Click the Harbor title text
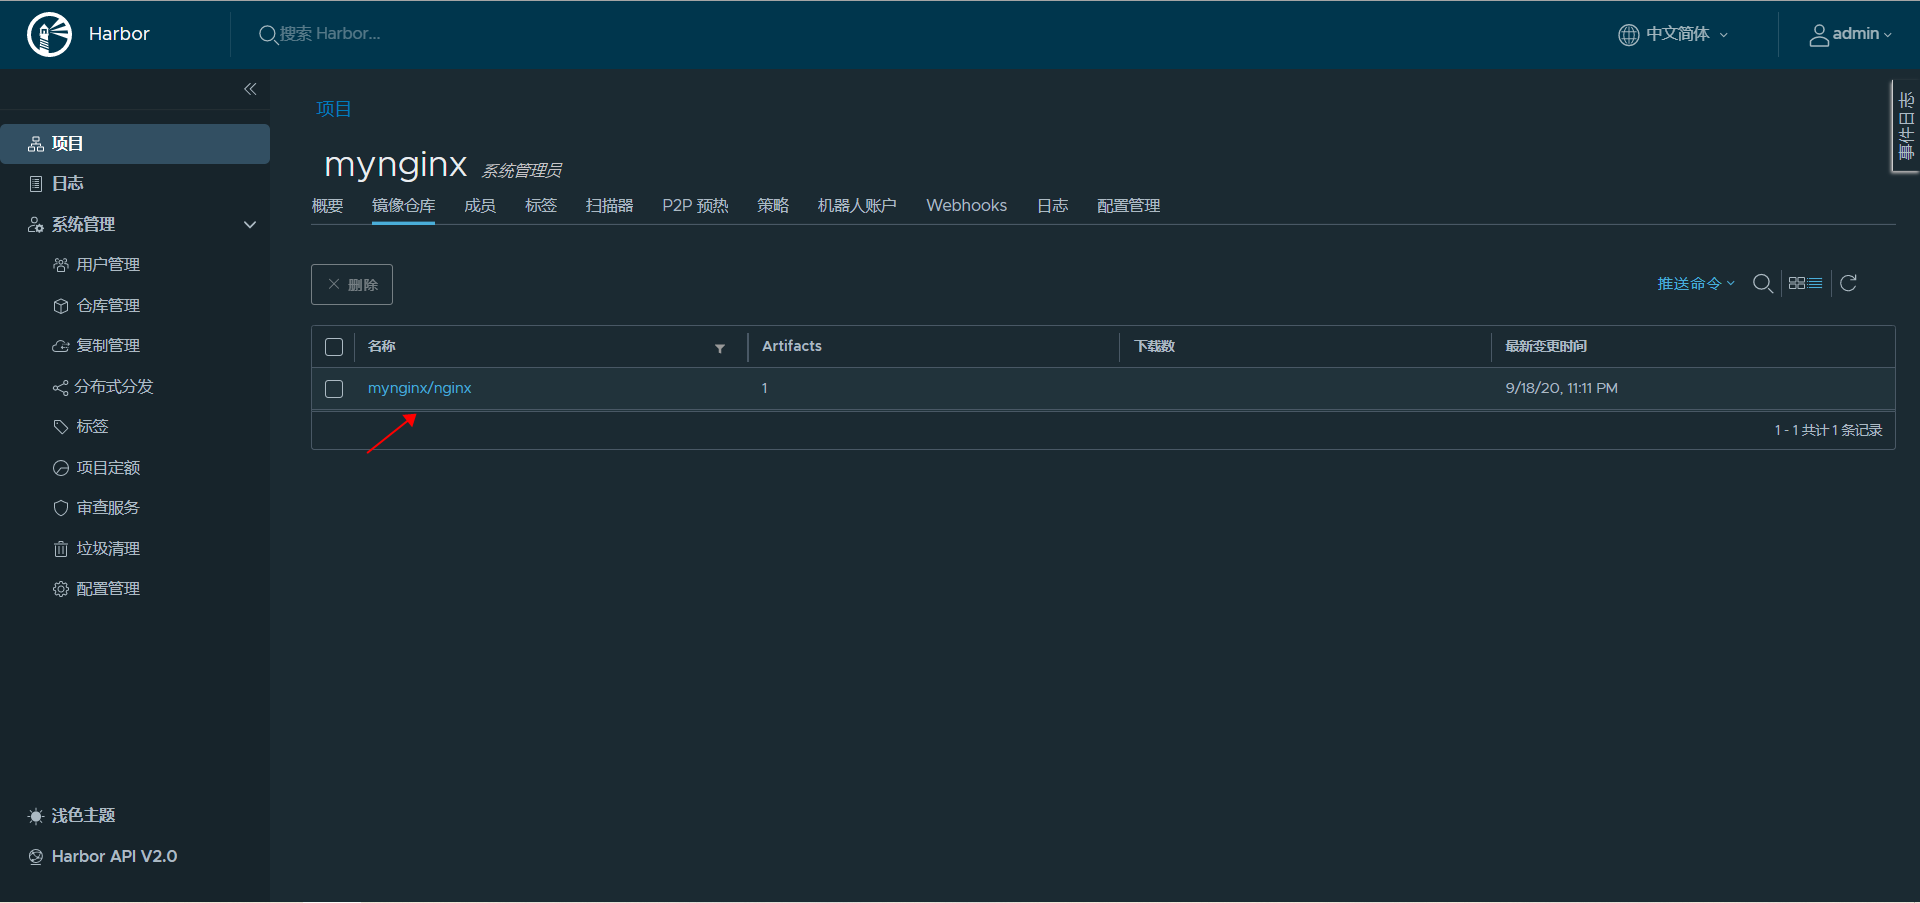 point(119,34)
